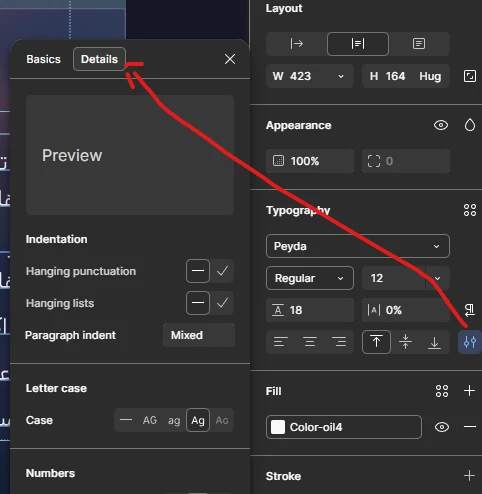Select auto width text resizing icon

click(x=296, y=44)
